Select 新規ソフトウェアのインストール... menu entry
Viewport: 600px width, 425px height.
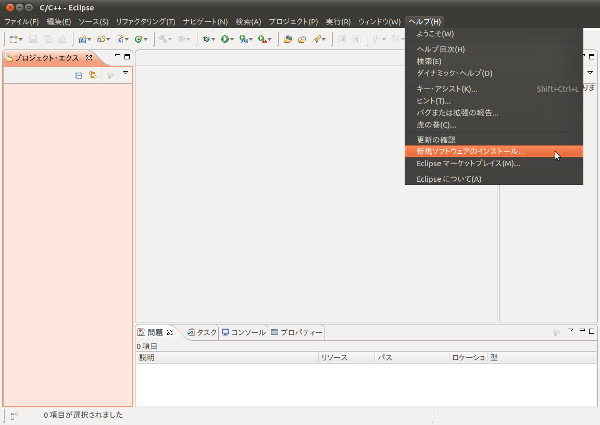pyautogui.click(x=494, y=151)
